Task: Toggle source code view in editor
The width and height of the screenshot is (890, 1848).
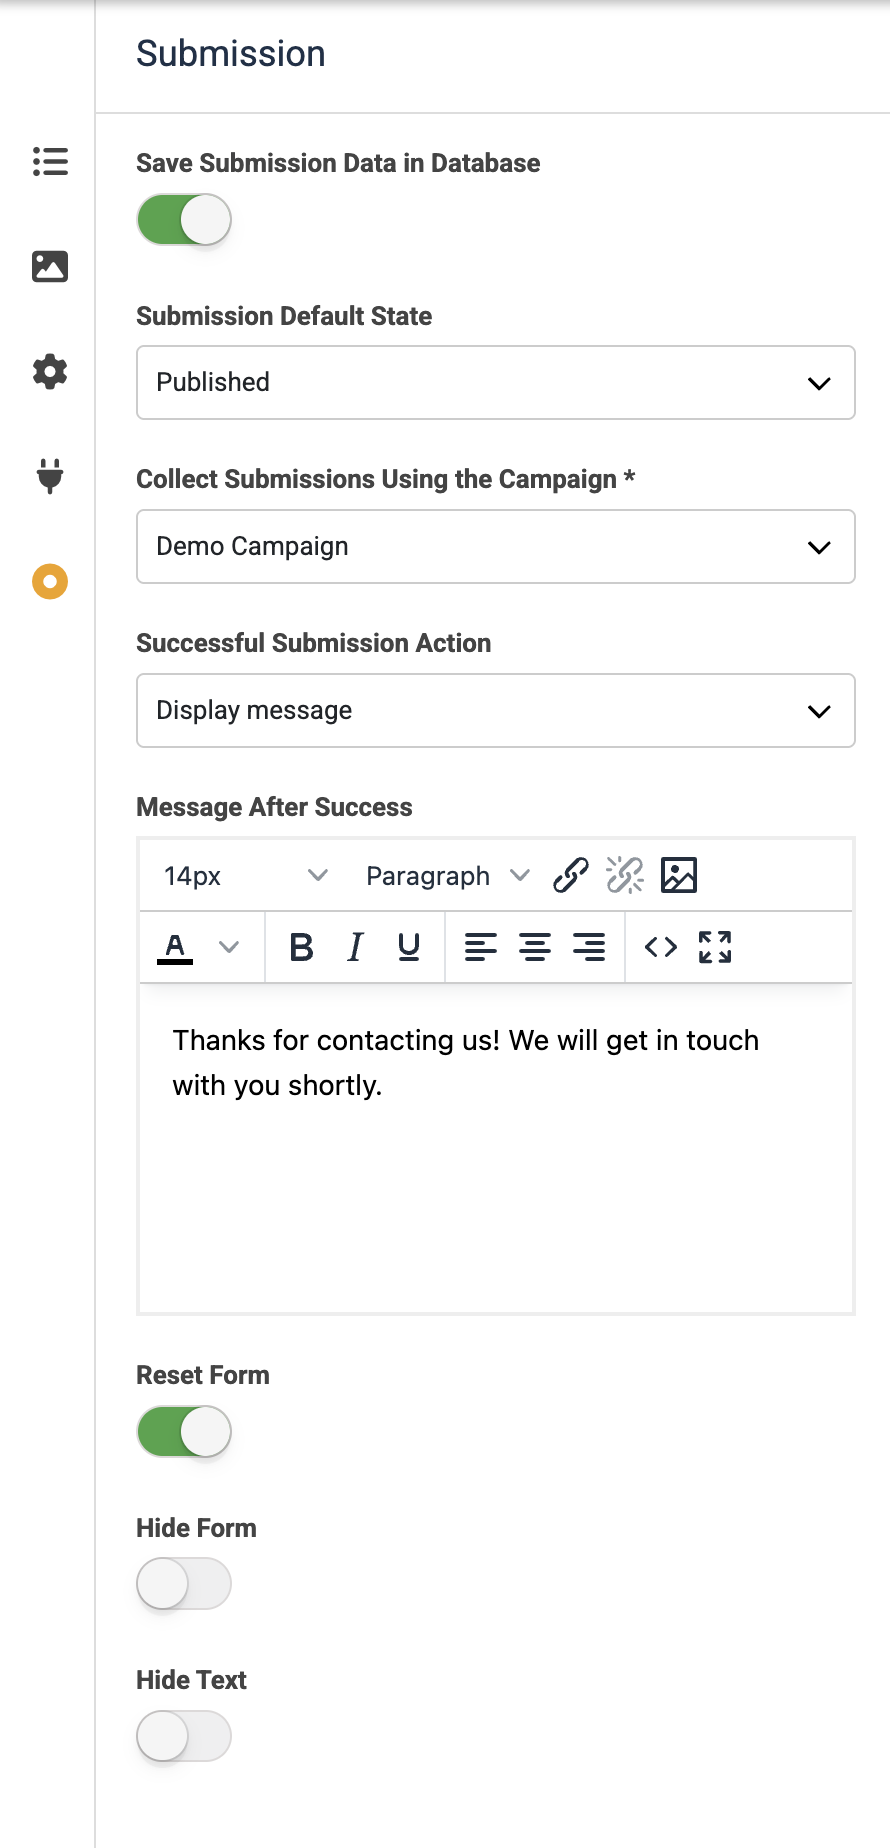Action: click(x=661, y=947)
